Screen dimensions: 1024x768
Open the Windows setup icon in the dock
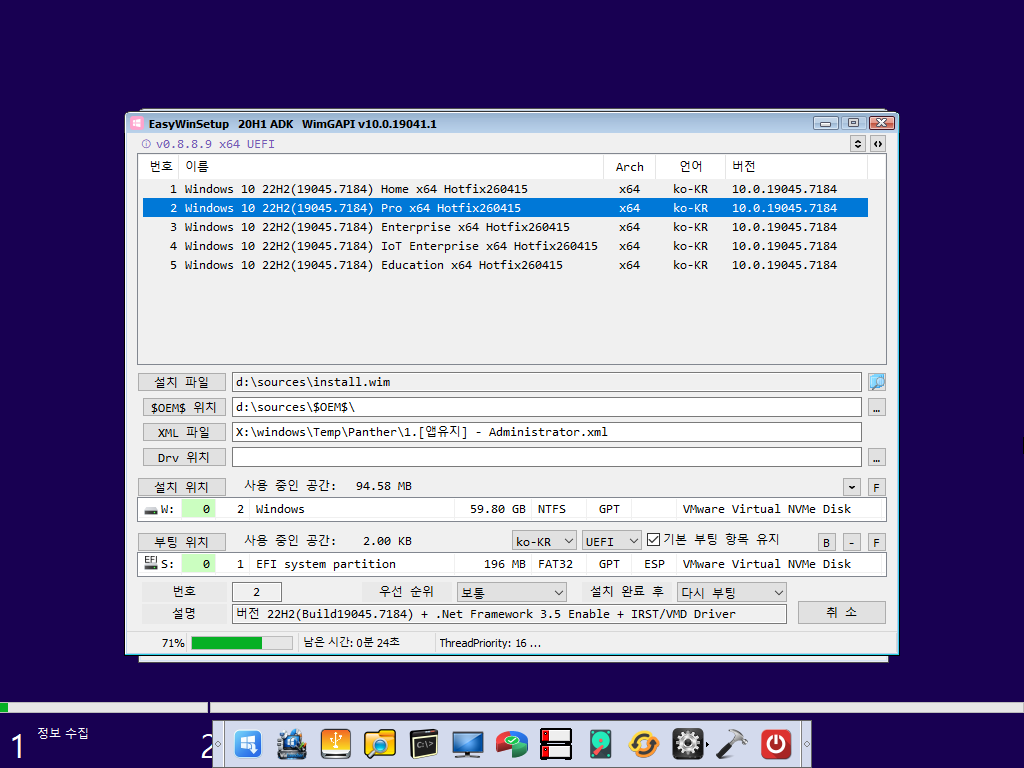click(x=248, y=744)
